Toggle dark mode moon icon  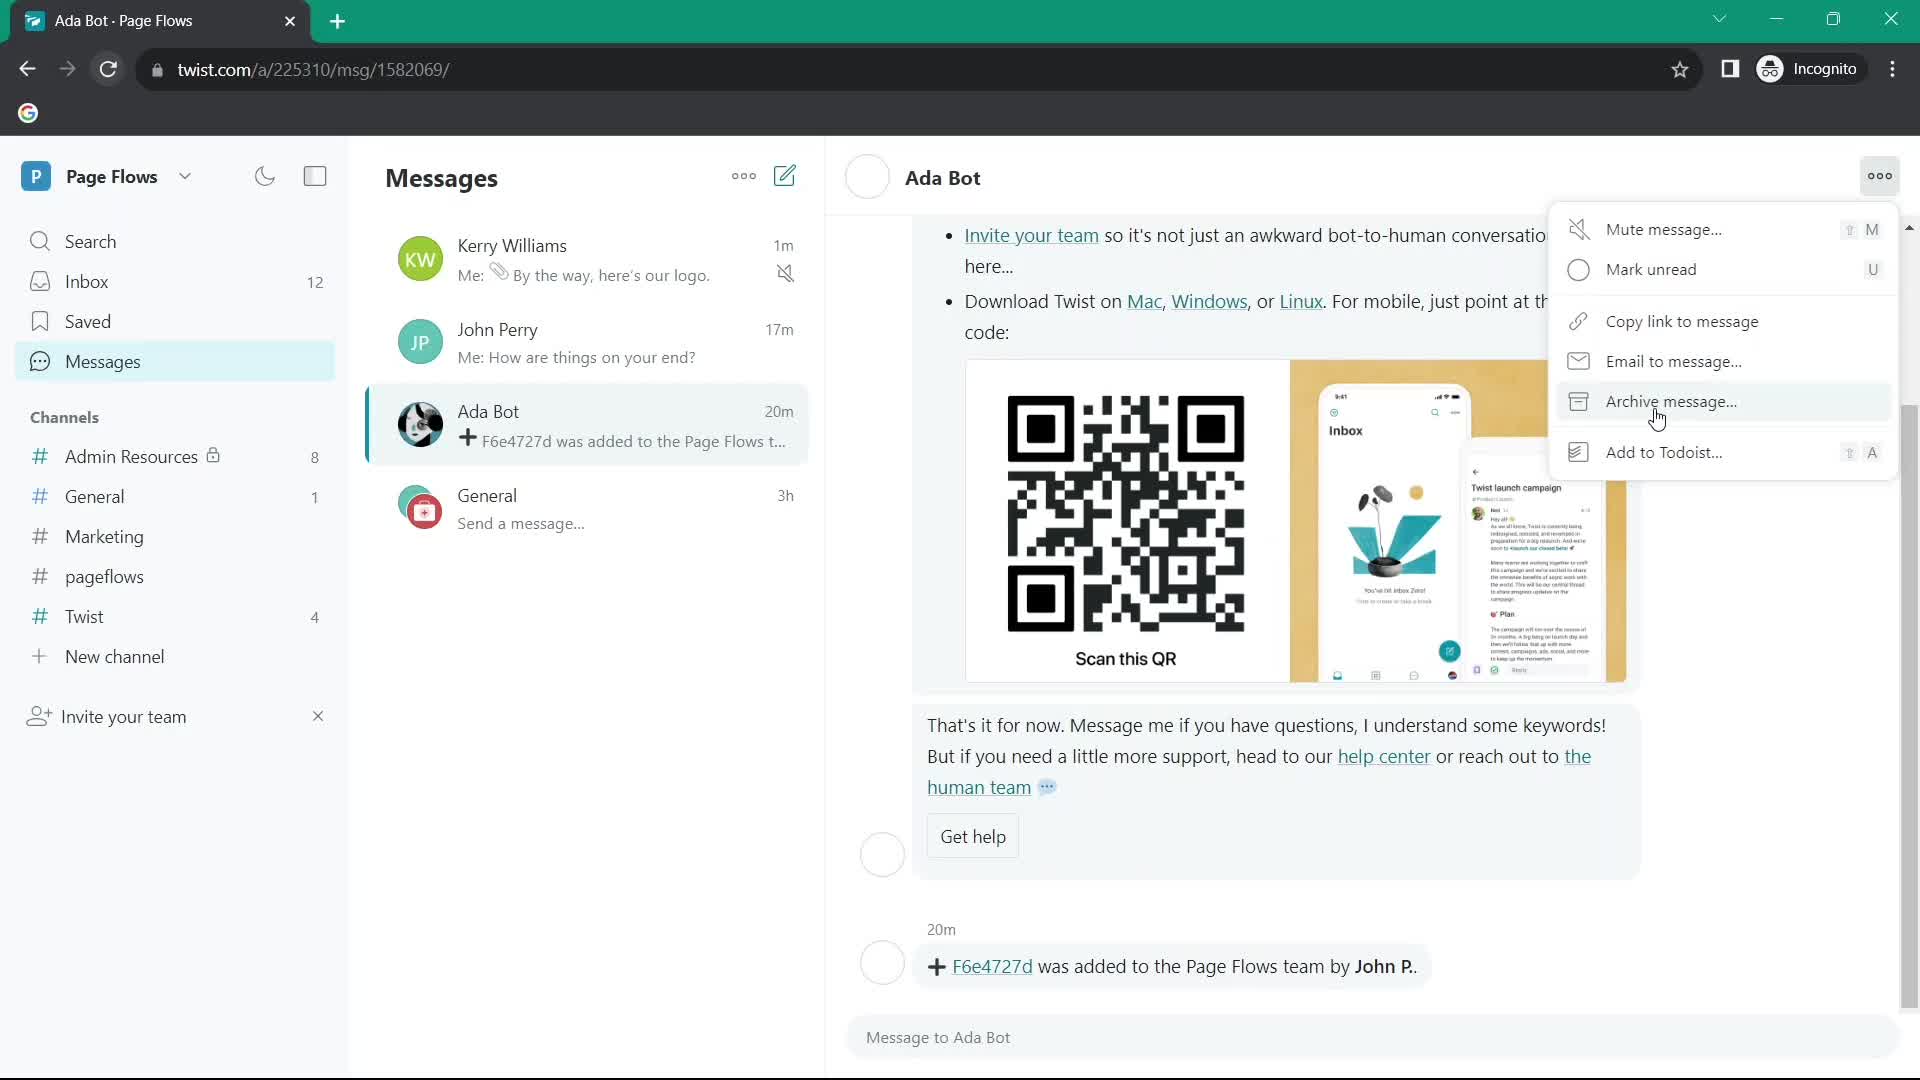click(x=265, y=176)
